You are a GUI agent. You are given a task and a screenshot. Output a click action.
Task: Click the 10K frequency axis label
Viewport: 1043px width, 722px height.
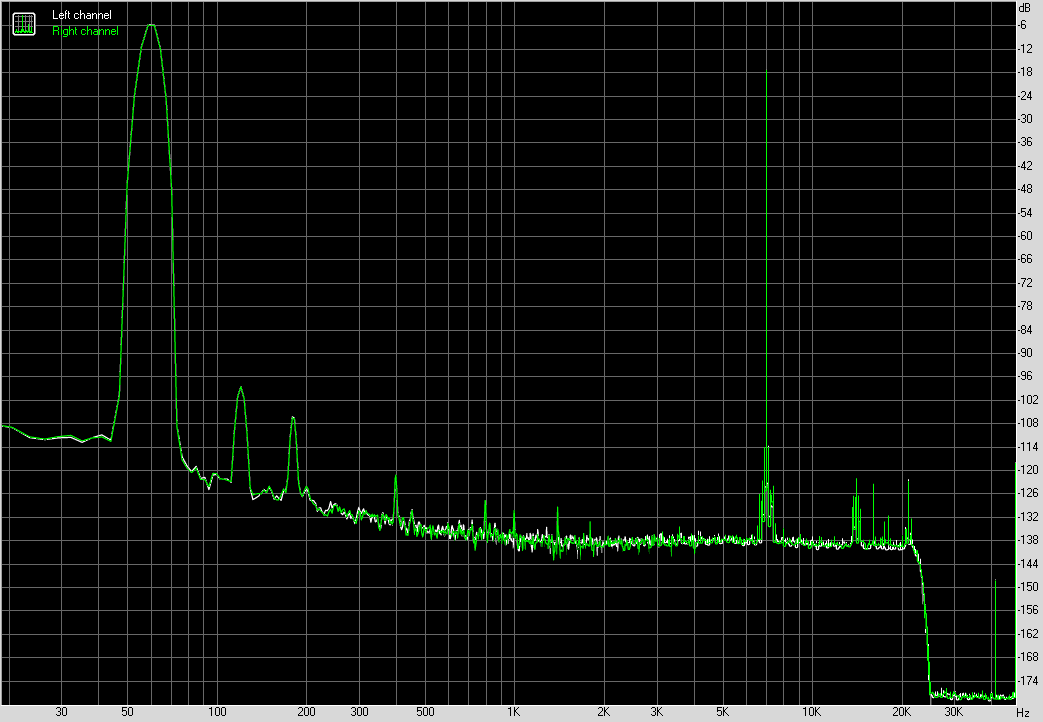click(811, 712)
